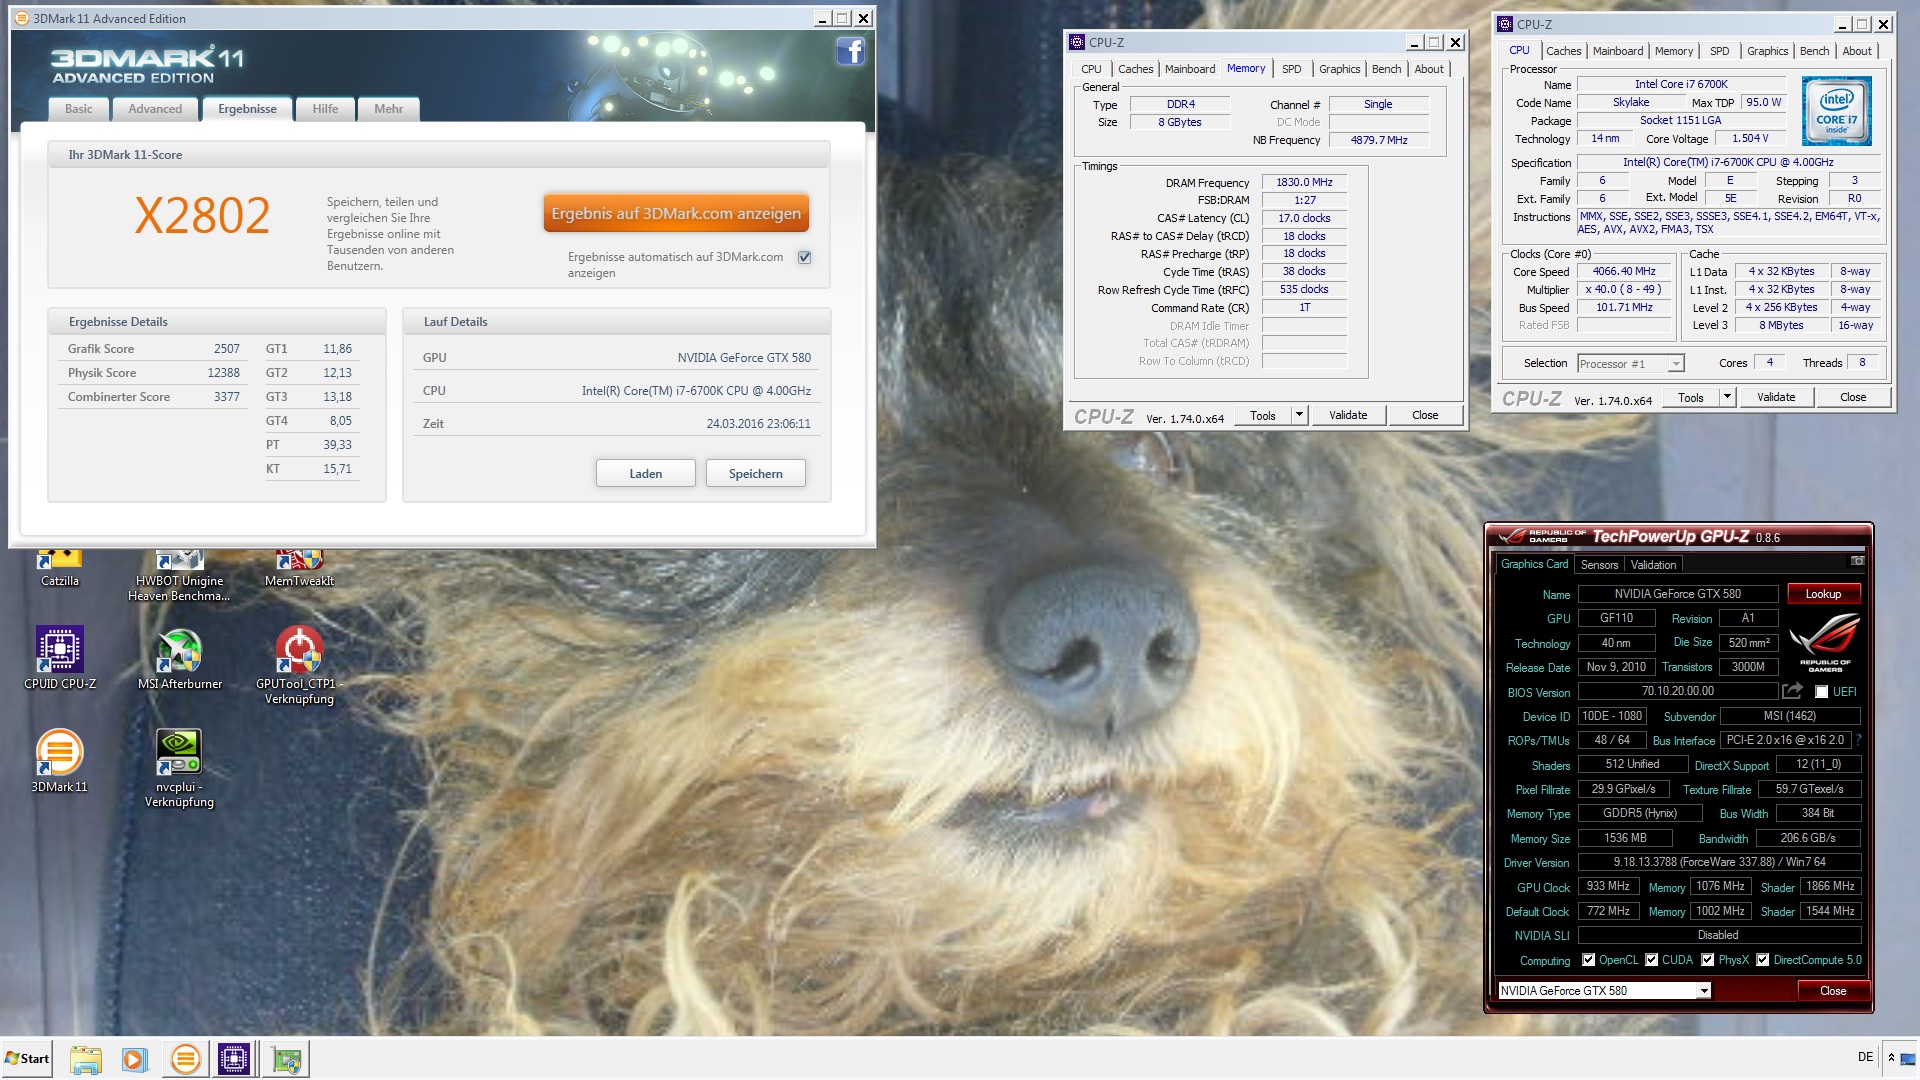Click the Core Speed value in CPU-Z
The image size is (1920, 1080).
tap(1624, 271)
